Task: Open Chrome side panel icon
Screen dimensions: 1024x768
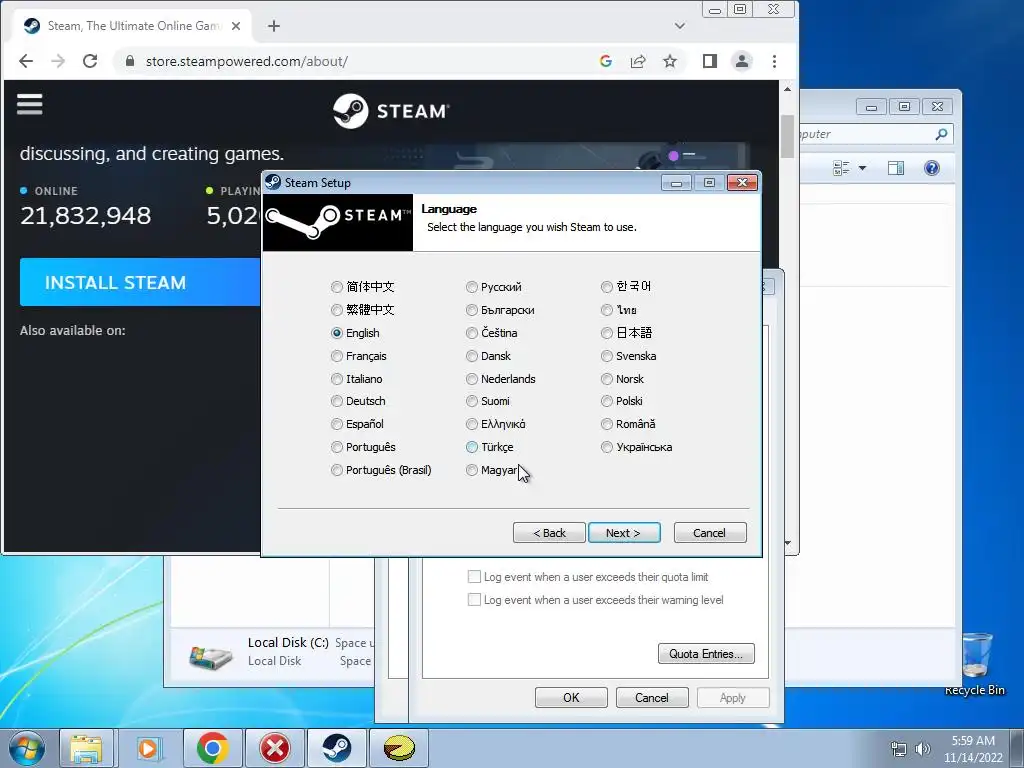Action: click(710, 61)
